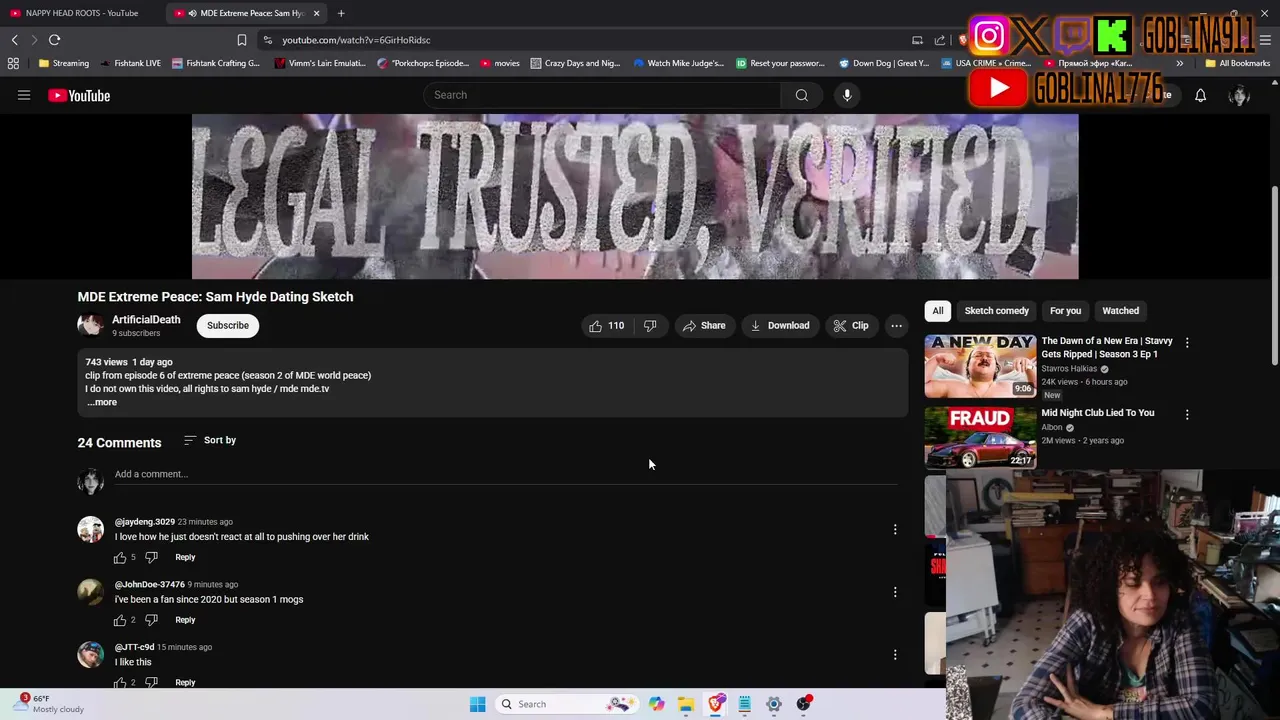The image size is (1280, 720).
Task: Bookmark this page using the bookmark icon
Action: pos(241,40)
